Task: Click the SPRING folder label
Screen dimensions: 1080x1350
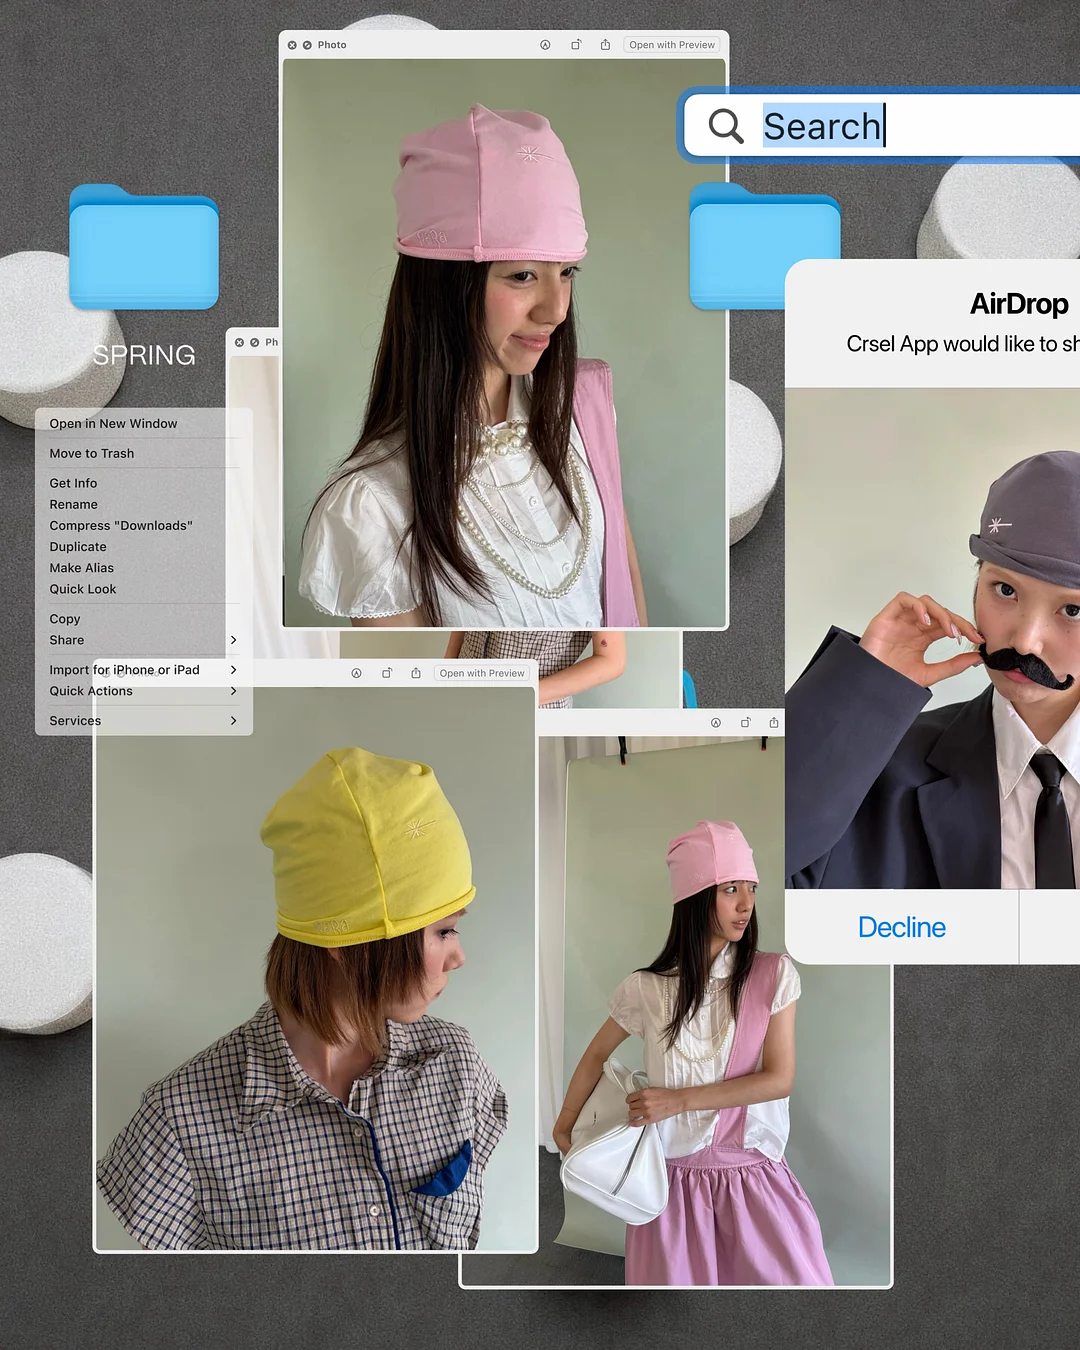Action: (x=144, y=355)
